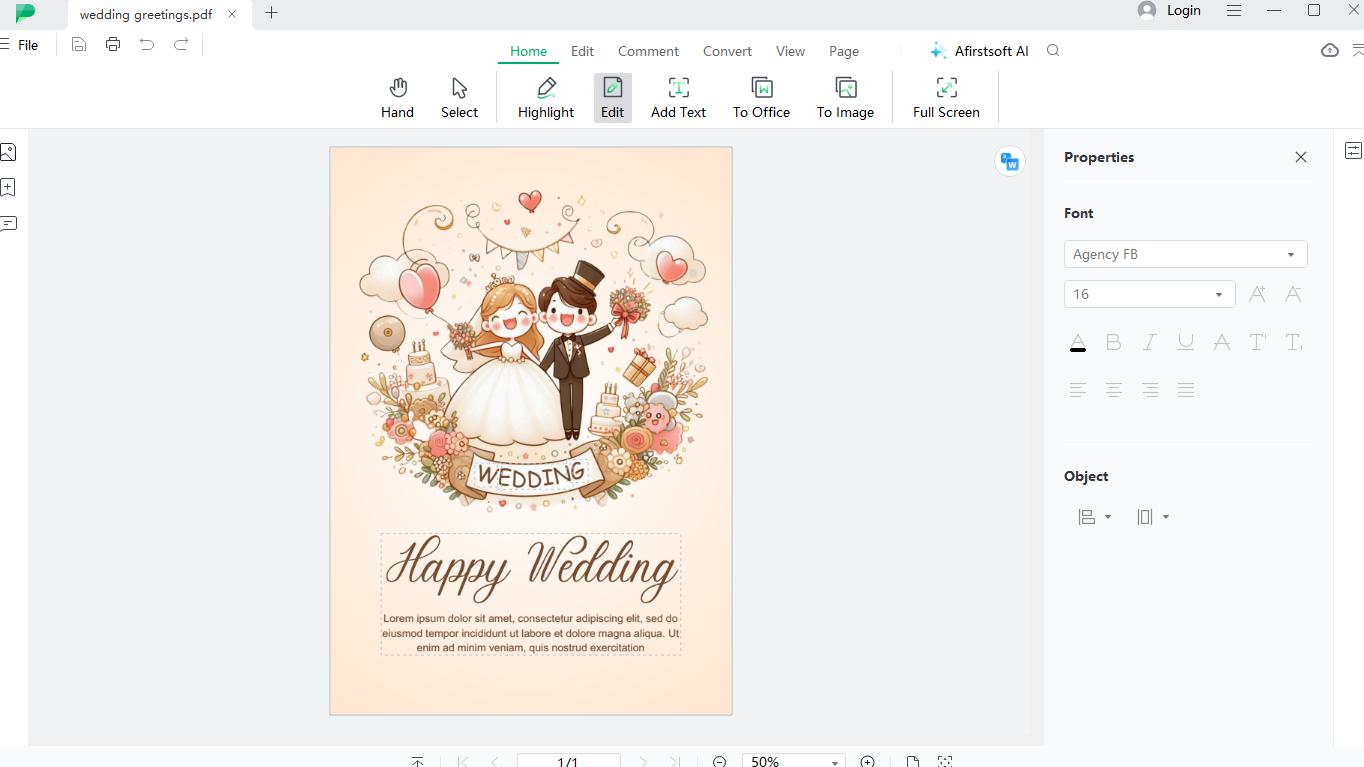Close the Properties panel

coord(1301,157)
